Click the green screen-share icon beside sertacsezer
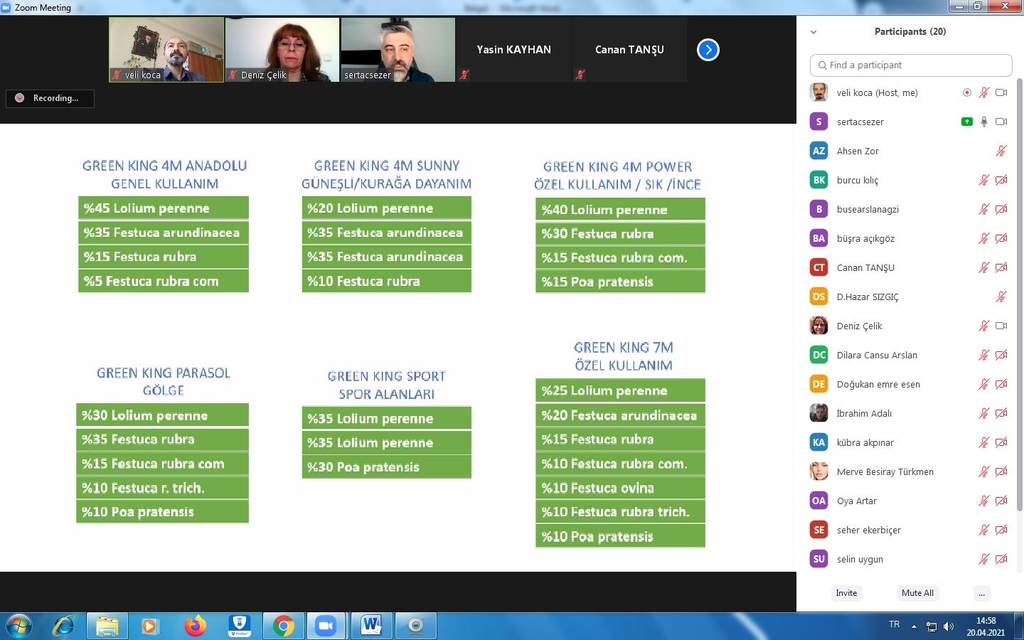 click(x=967, y=121)
